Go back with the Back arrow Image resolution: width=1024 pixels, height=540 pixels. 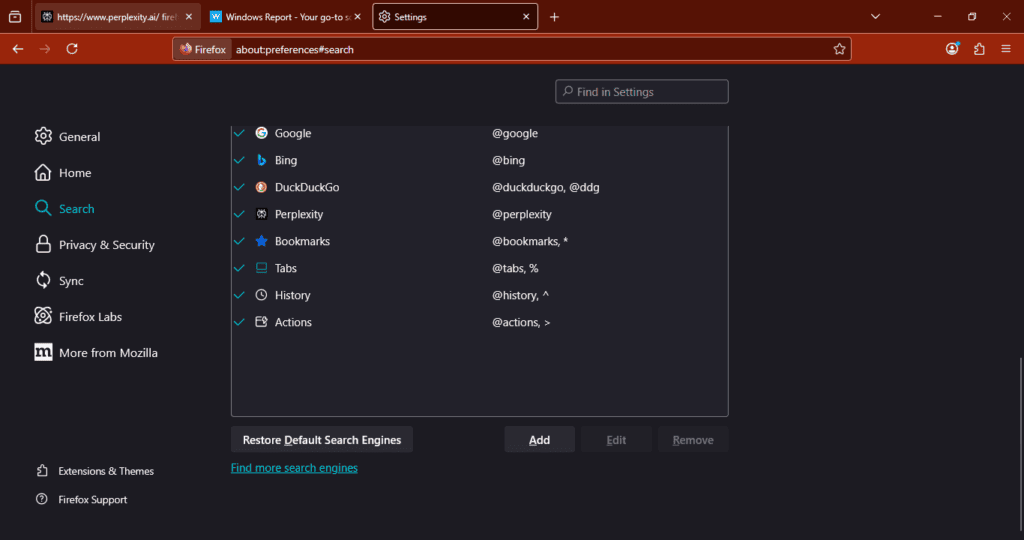[x=18, y=49]
